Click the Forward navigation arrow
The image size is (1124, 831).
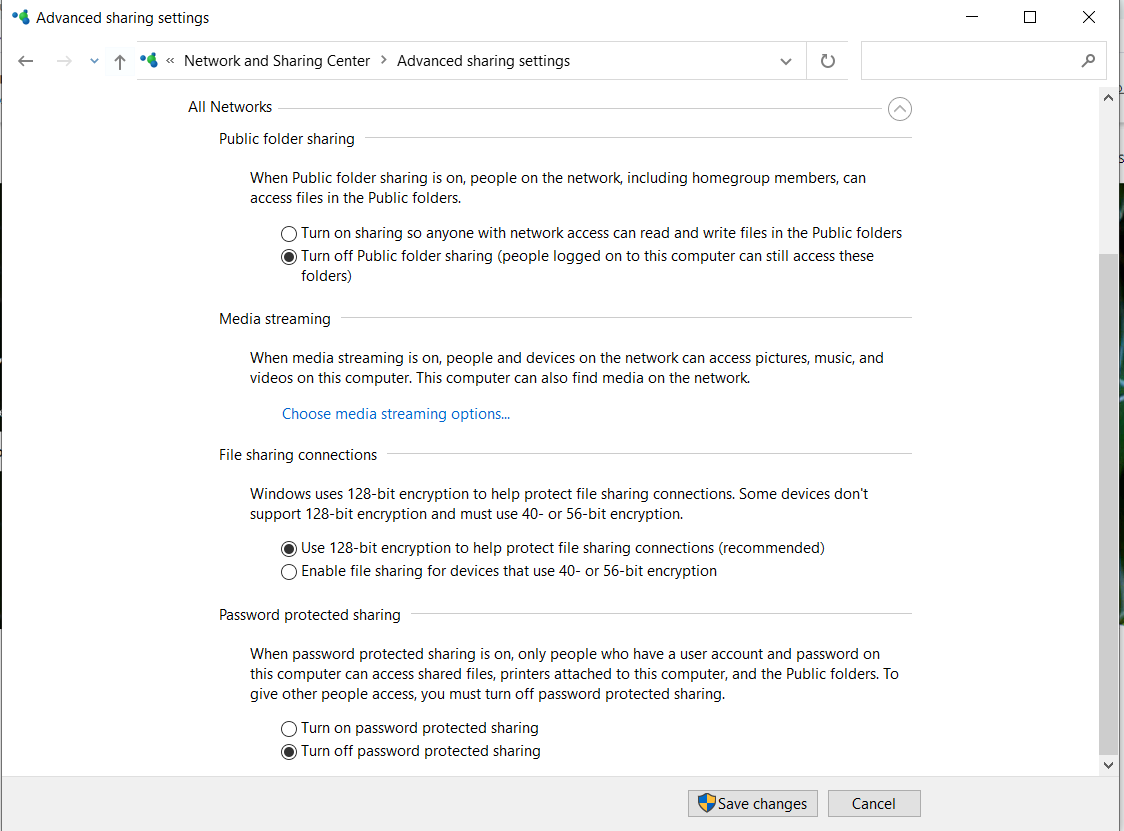click(x=64, y=61)
